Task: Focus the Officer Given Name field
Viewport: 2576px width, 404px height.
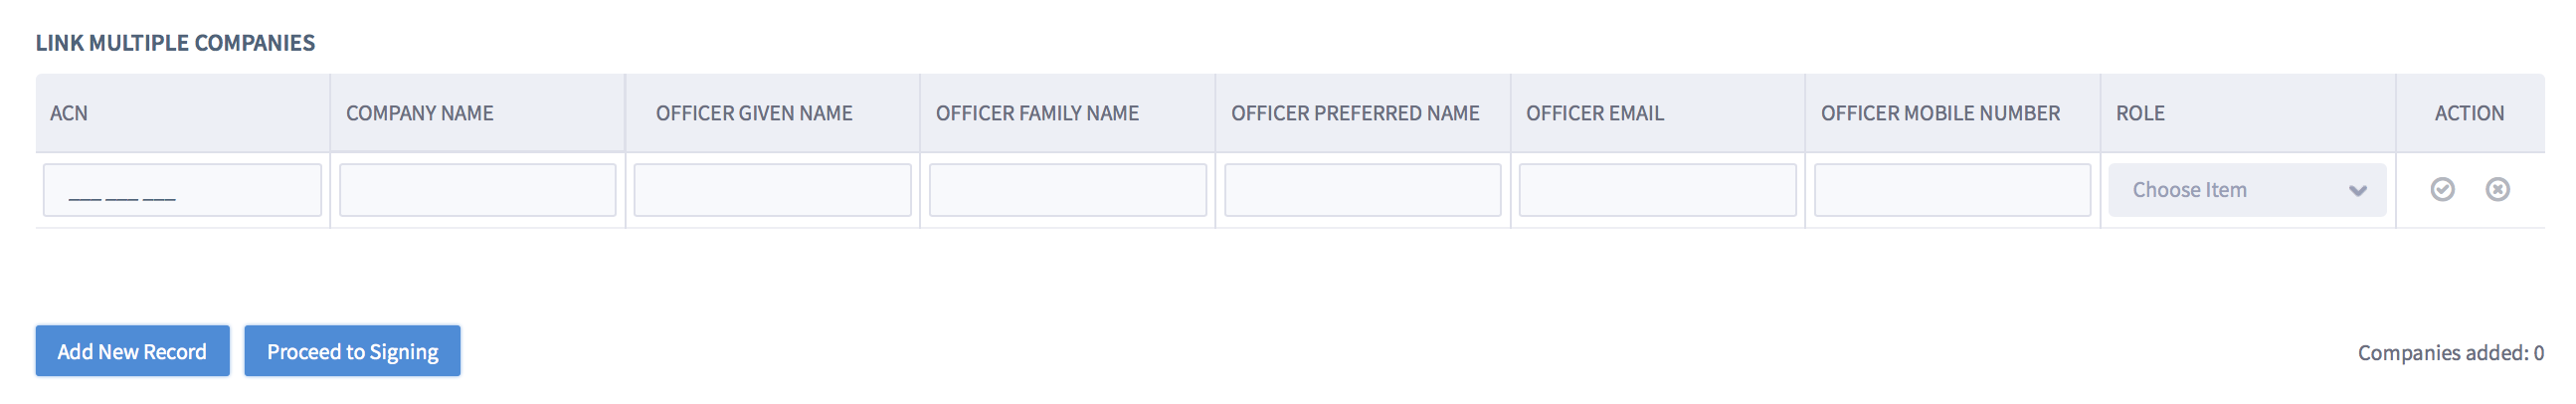Action: click(x=772, y=190)
